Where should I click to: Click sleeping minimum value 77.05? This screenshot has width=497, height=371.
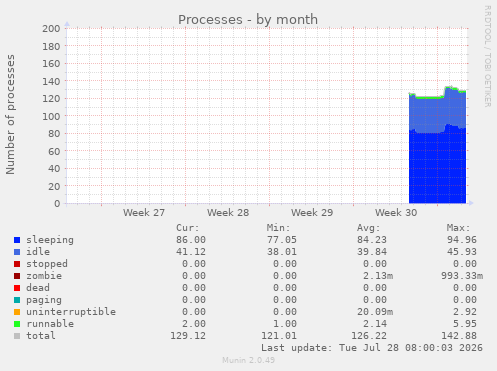[282, 240]
